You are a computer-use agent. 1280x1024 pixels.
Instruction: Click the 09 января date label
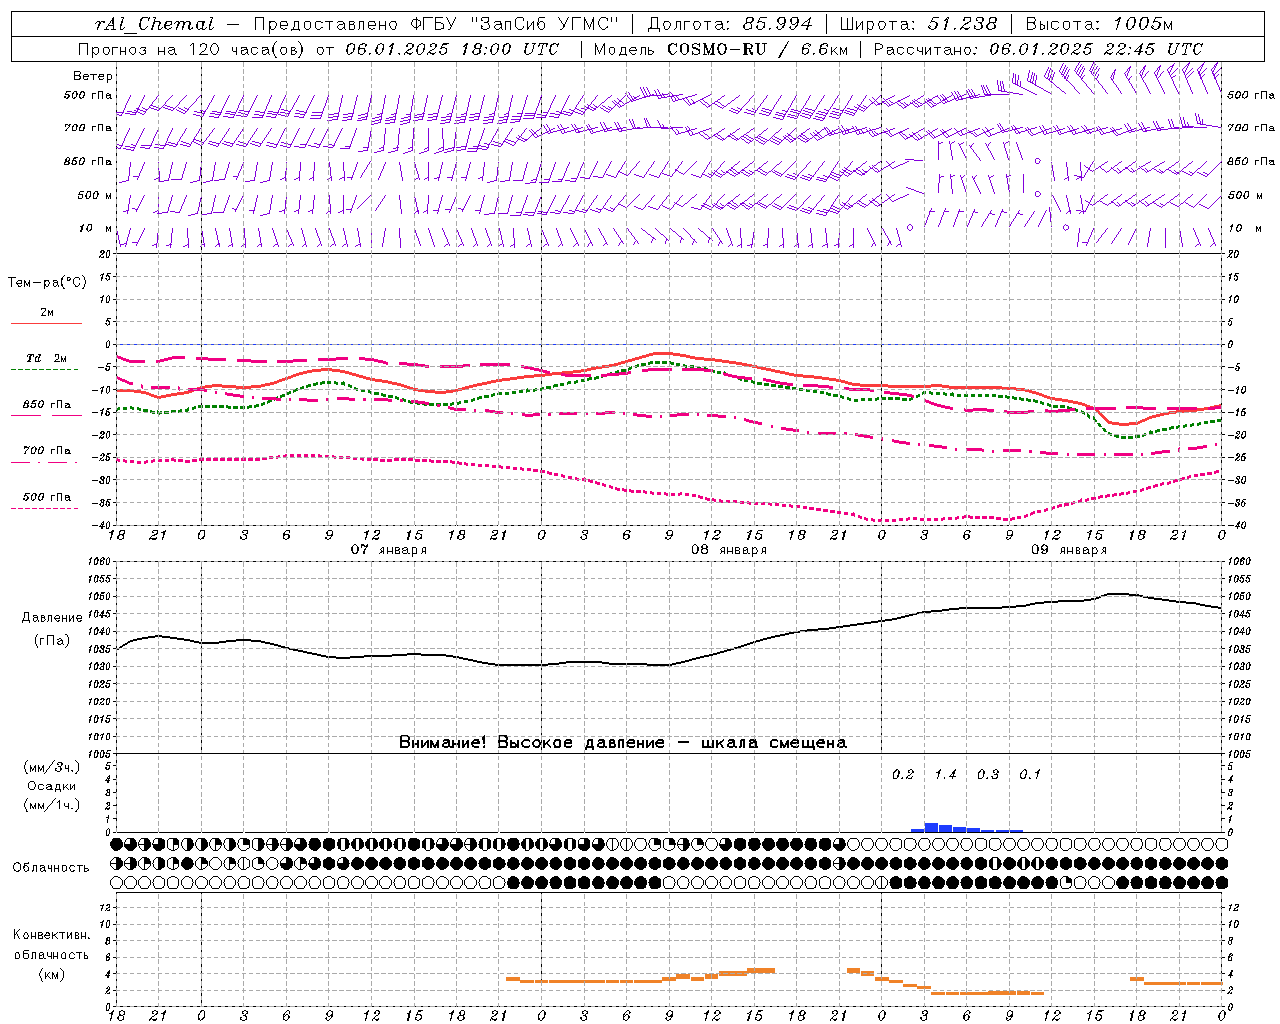pos(1069,550)
